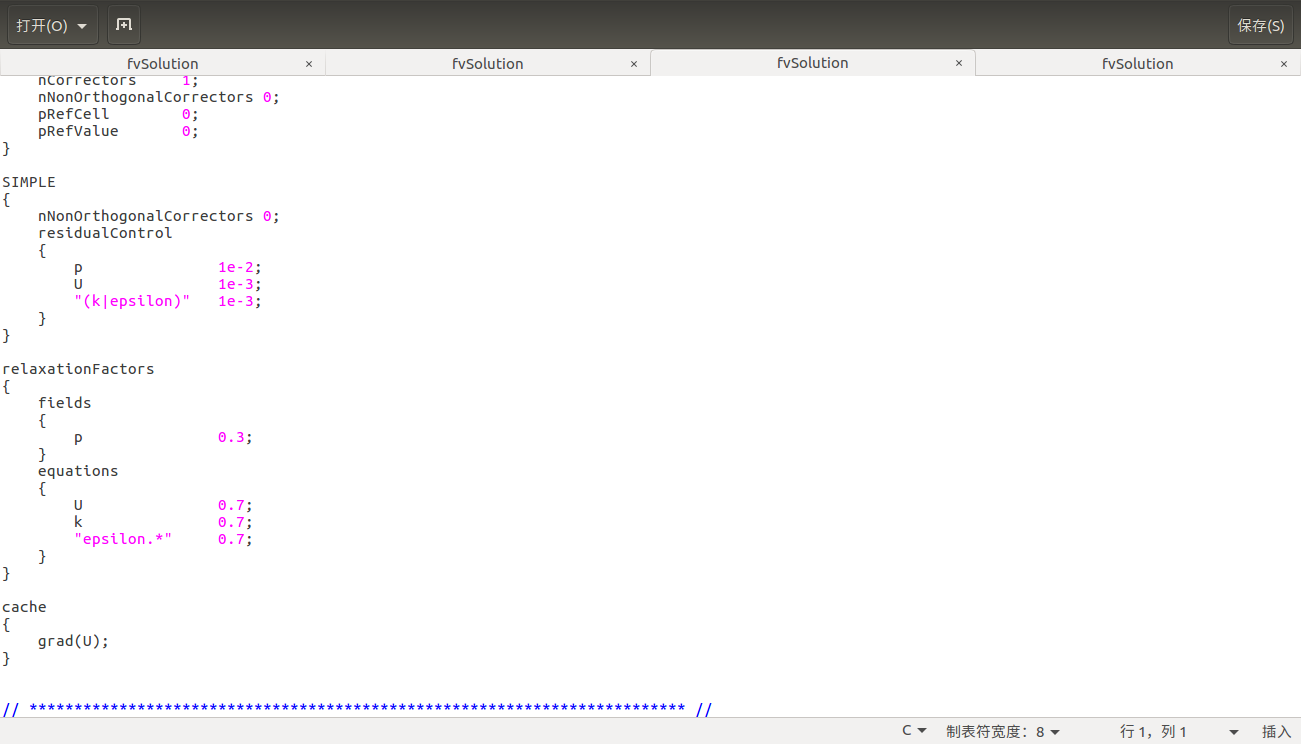The image size is (1301, 744).
Task: Open the 打开(O) file dropdown
Action: click(x=52, y=25)
